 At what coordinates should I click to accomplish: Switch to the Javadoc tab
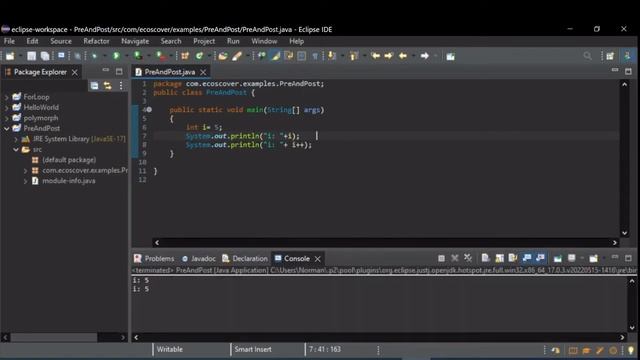coord(198,259)
